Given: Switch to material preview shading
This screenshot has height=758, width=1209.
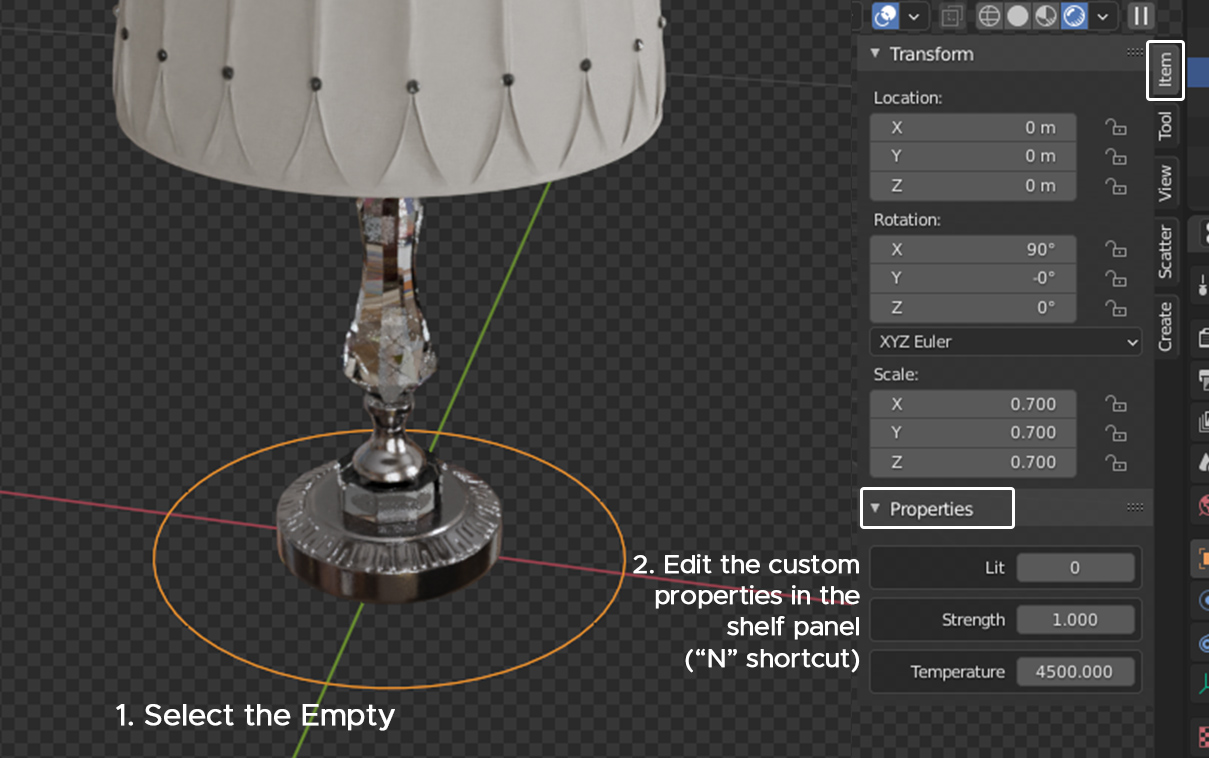Looking at the screenshot, I should pos(1045,16).
